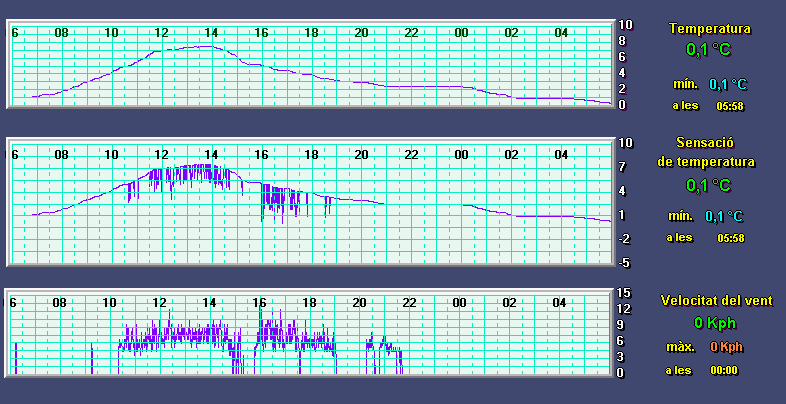Click the Sensació de temperatura line chart
The height and width of the screenshot is (404, 786).
tap(311, 201)
